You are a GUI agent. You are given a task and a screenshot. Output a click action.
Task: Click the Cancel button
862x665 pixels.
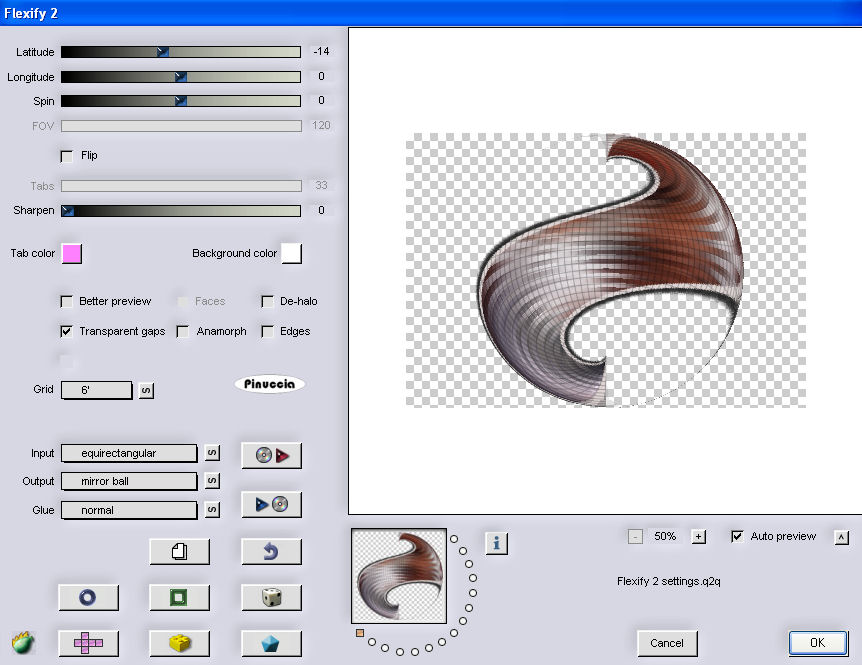tap(667, 643)
